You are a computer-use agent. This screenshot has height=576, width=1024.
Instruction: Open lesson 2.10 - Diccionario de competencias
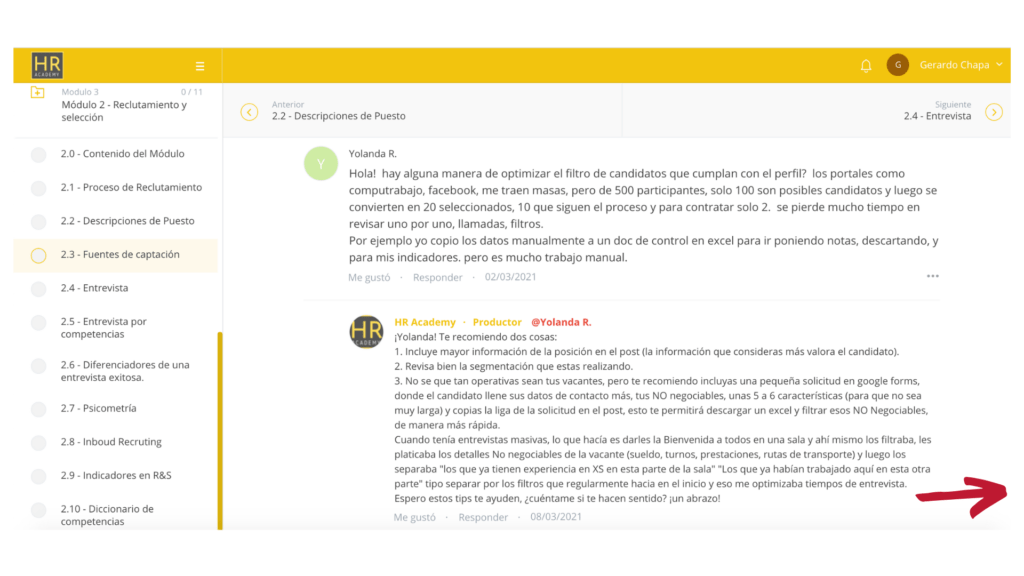point(107,515)
